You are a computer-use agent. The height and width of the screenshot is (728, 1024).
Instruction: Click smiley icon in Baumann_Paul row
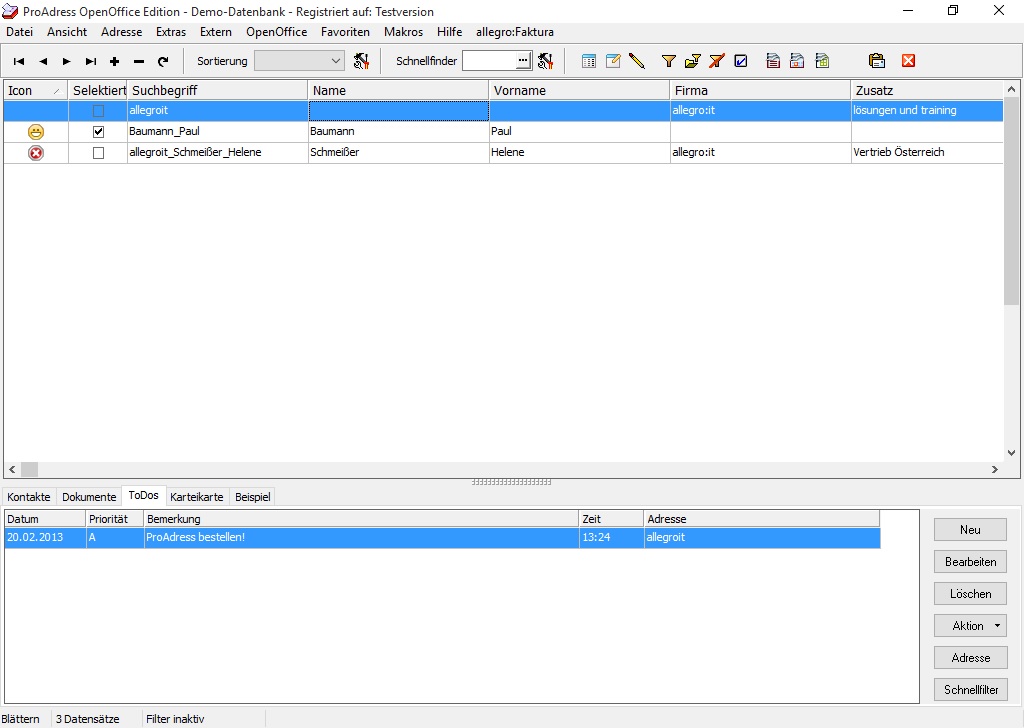[x=36, y=132]
